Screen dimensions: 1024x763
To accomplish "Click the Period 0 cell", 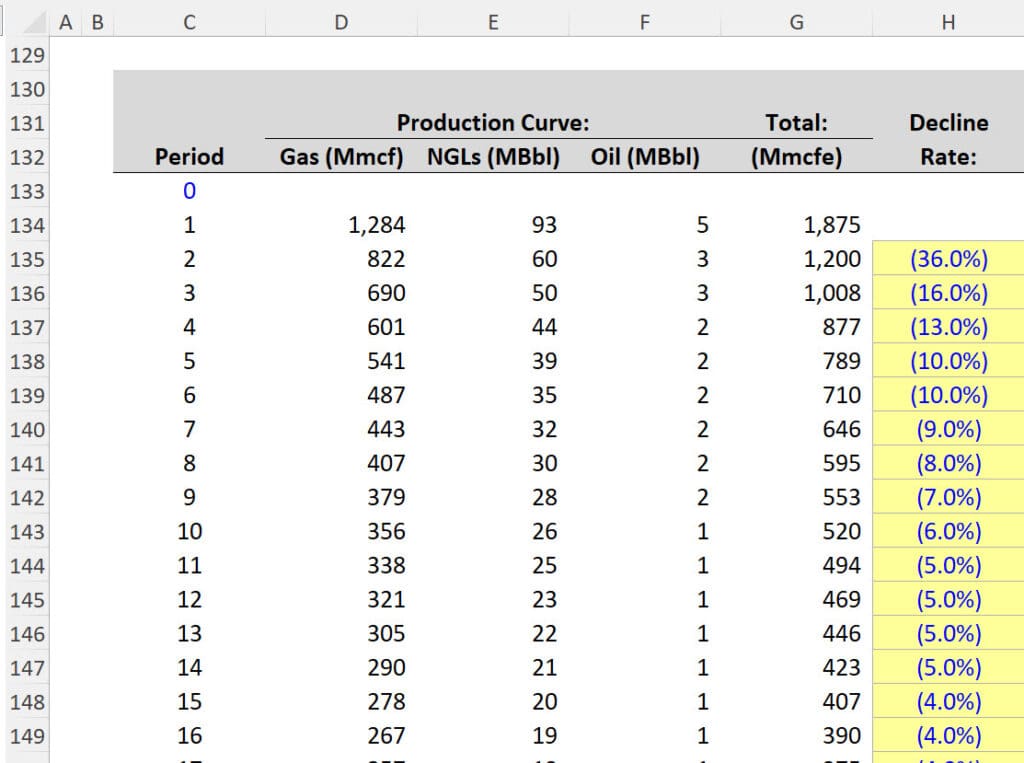I will [188, 191].
